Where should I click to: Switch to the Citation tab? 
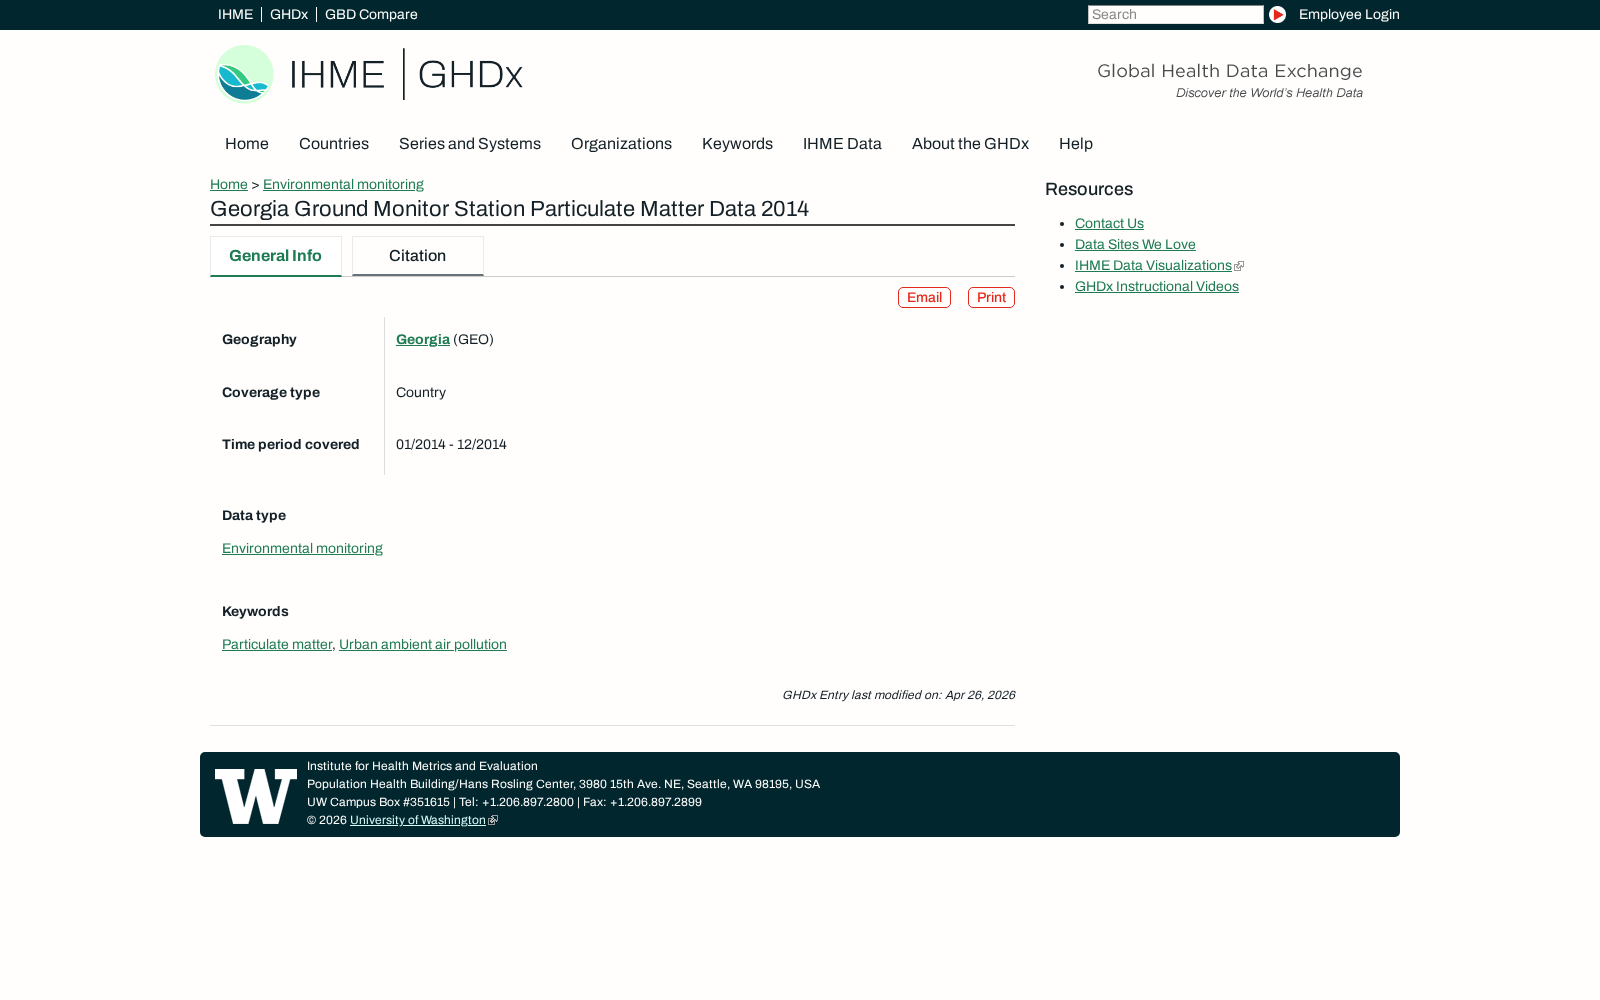[x=418, y=256]
